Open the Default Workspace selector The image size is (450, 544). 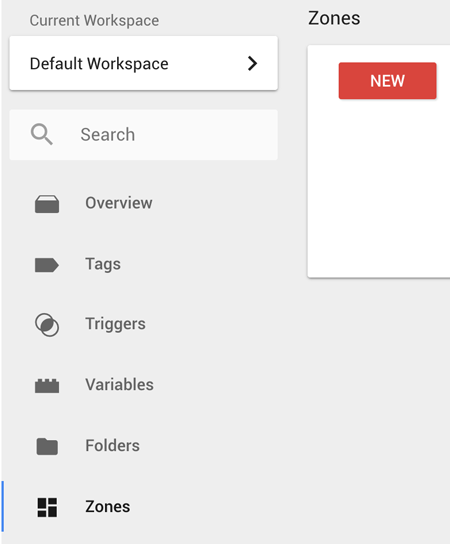point(144,63)
